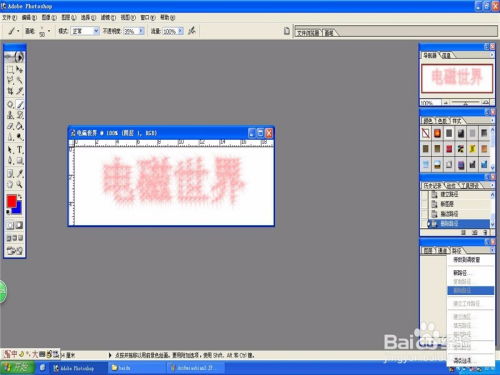Screen dimensions: 500x375
Task: Switch to standard screen mode
Action: click(9, 238)
